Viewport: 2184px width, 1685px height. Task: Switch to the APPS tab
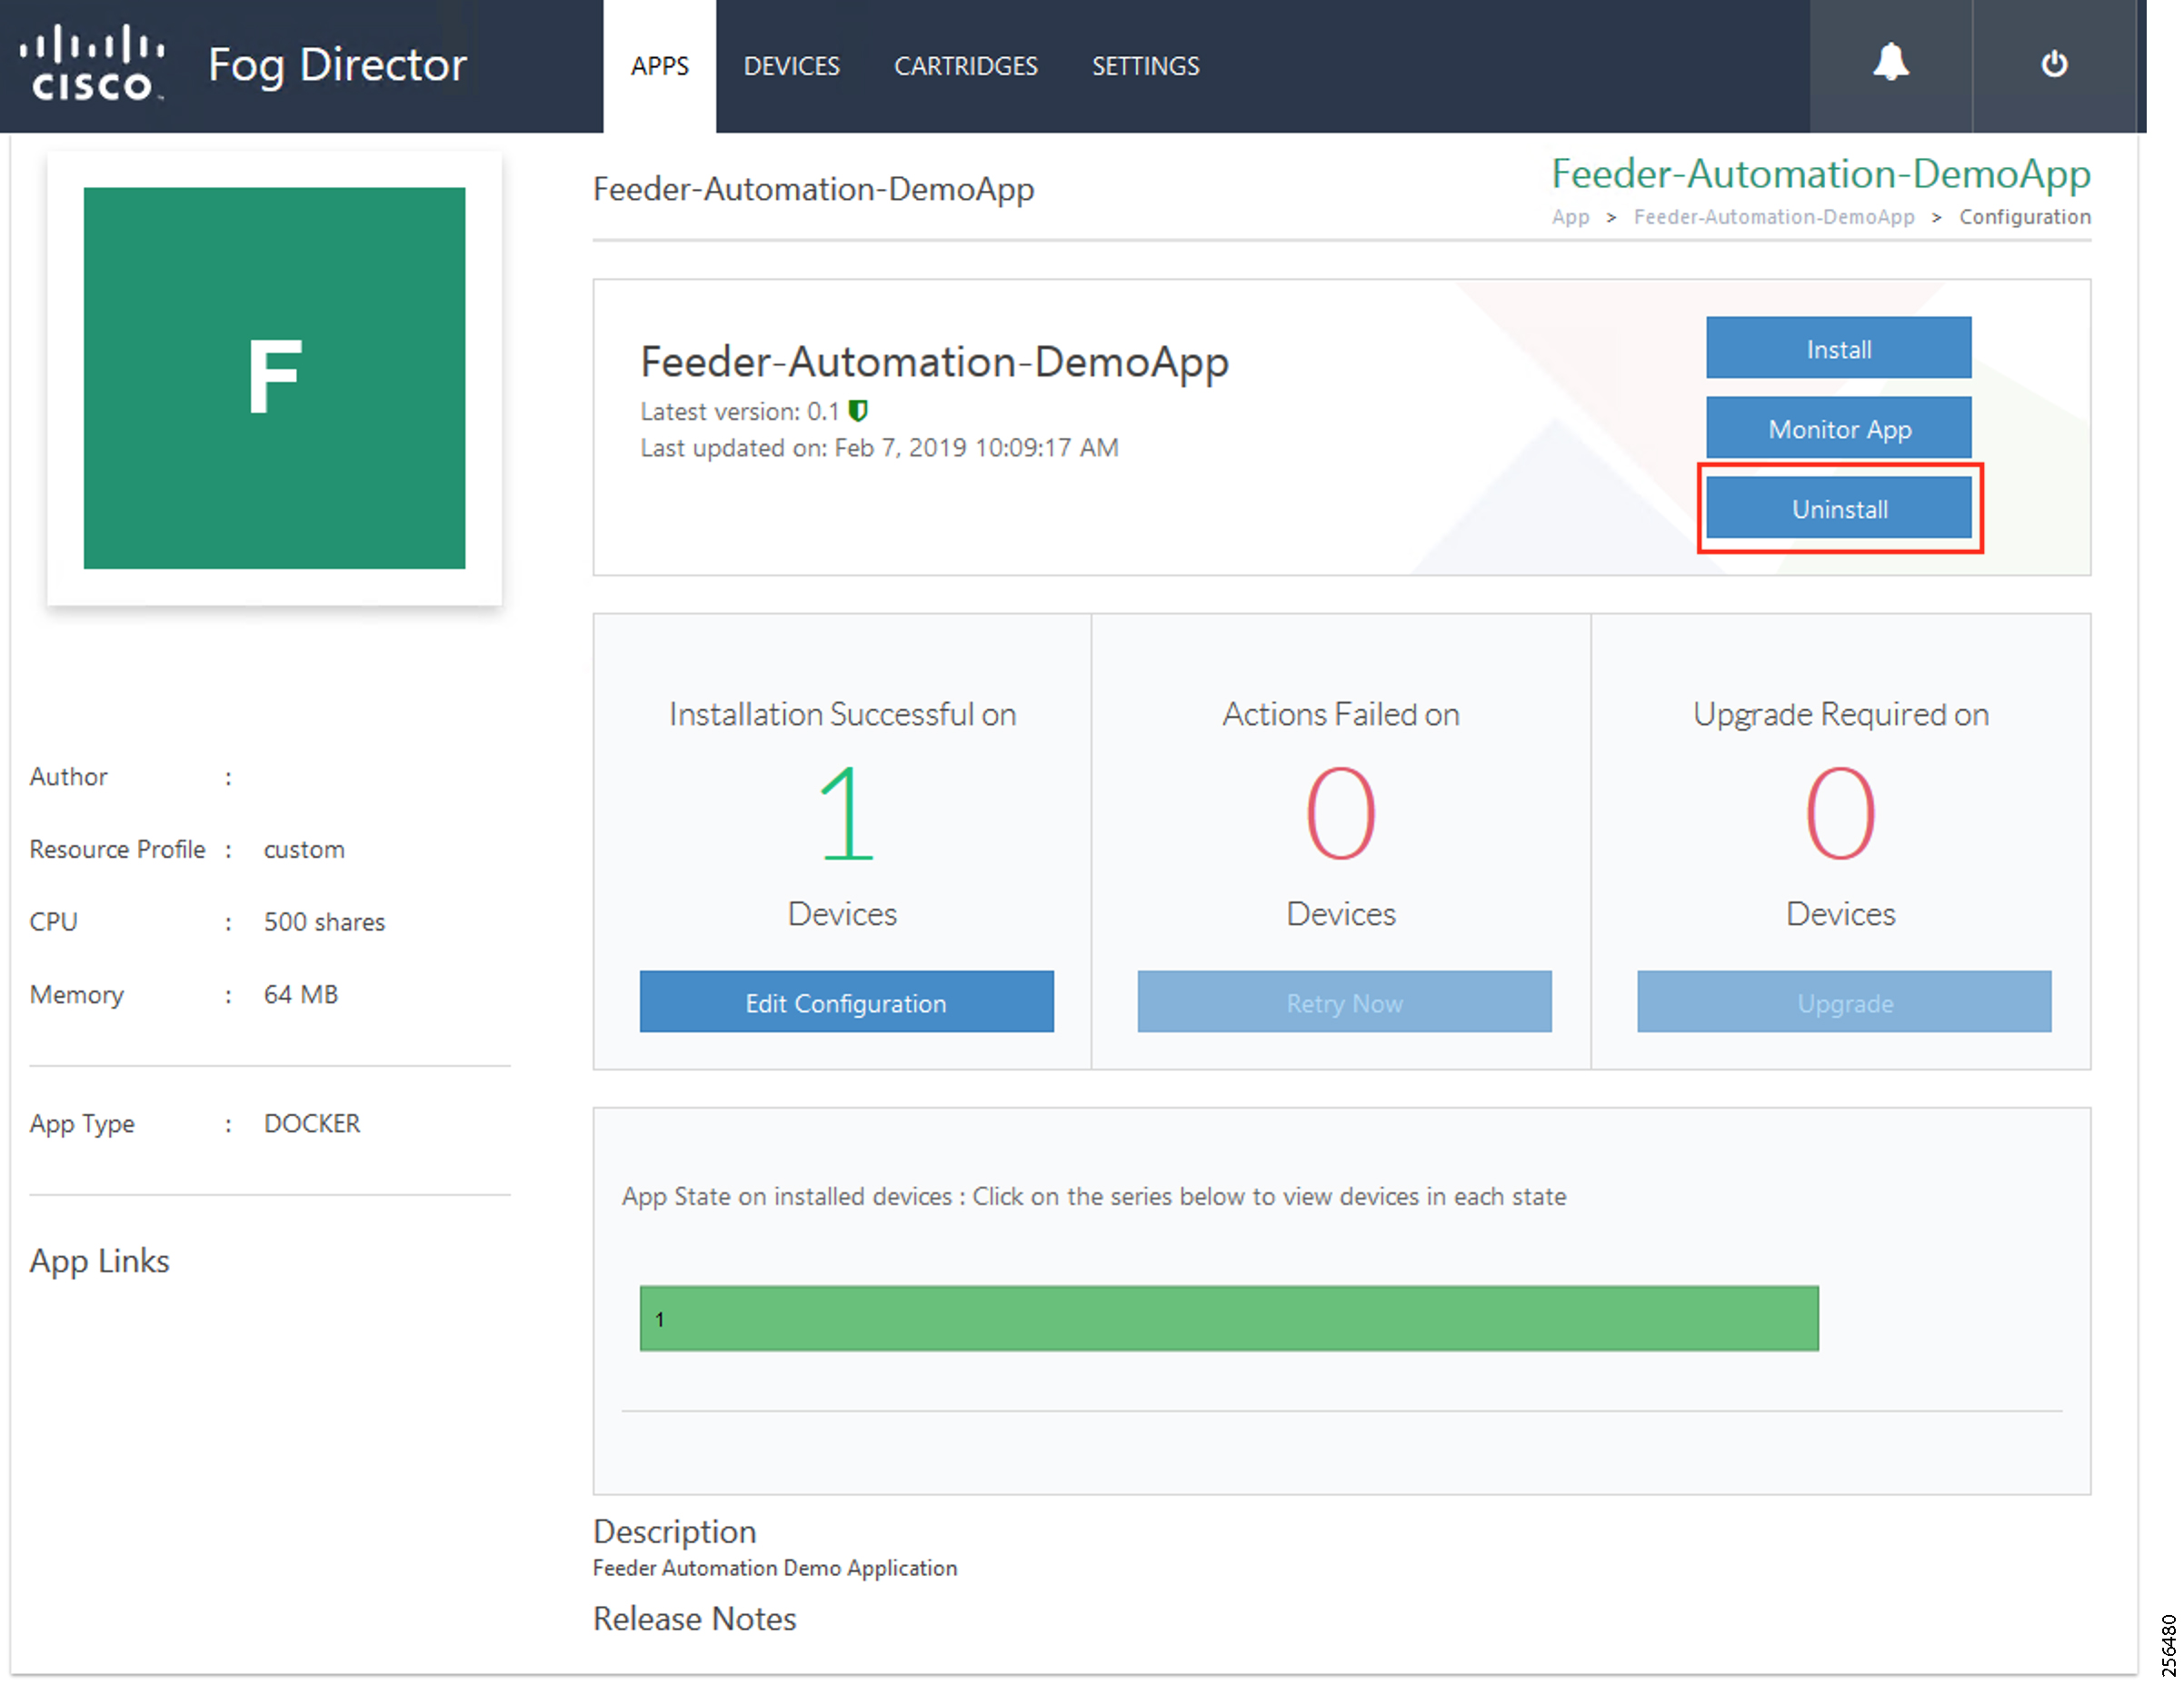click(x=659, y=66)
